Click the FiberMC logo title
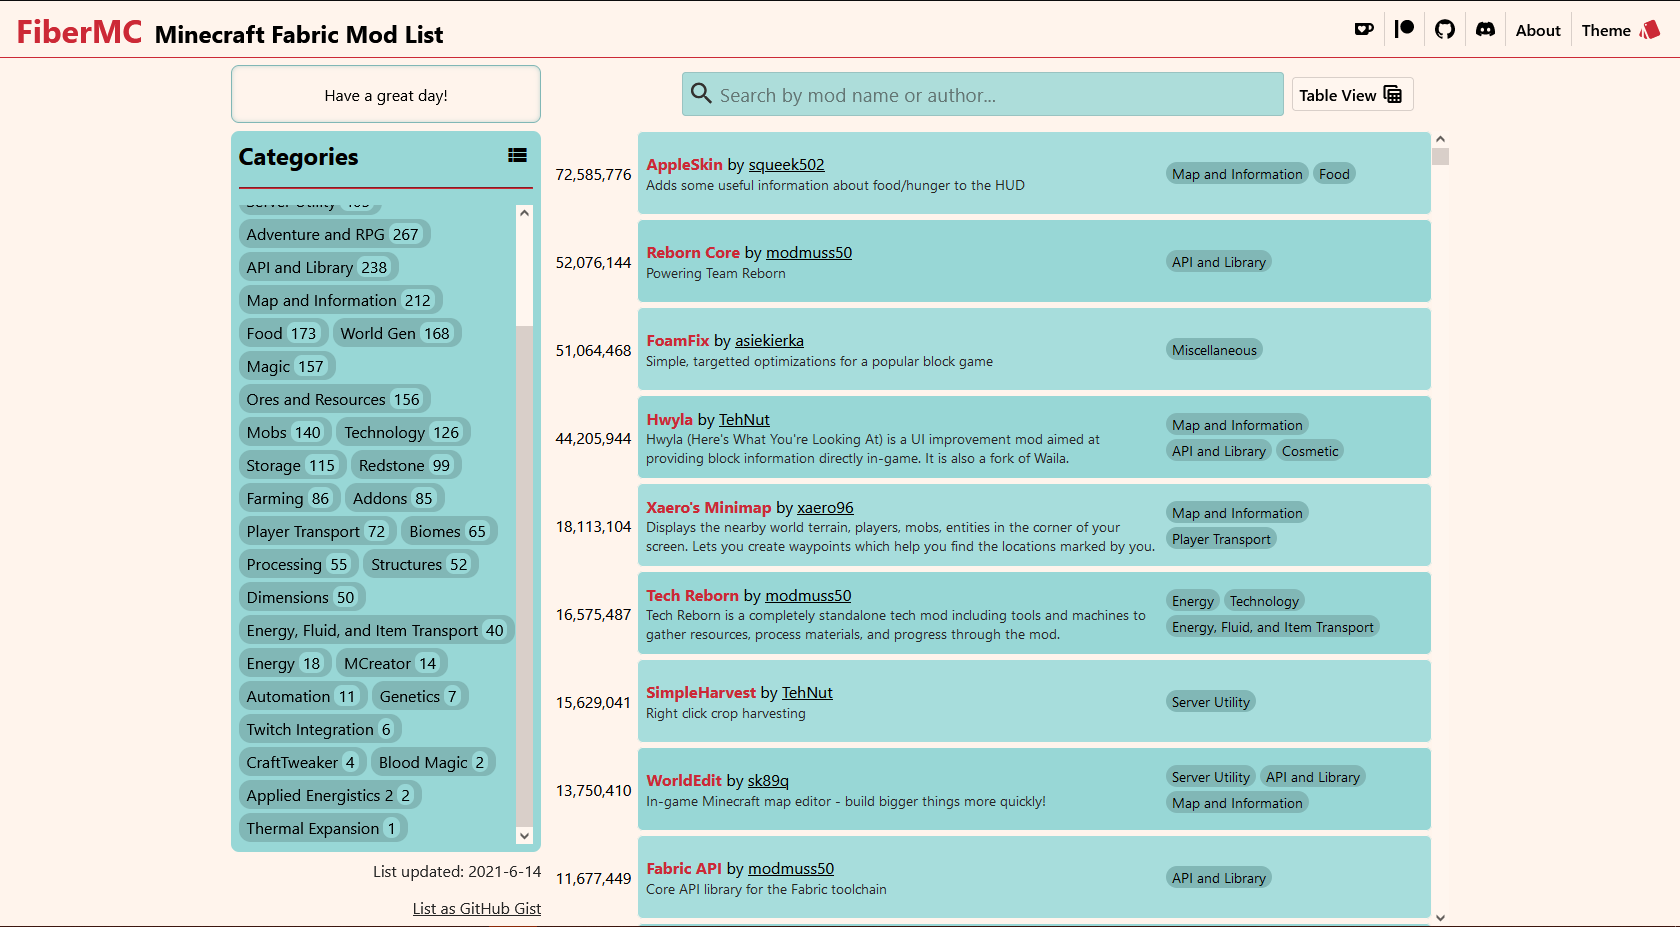Image resolution: width=1680 pixels, height=927 pixels. tap(79, 32)
